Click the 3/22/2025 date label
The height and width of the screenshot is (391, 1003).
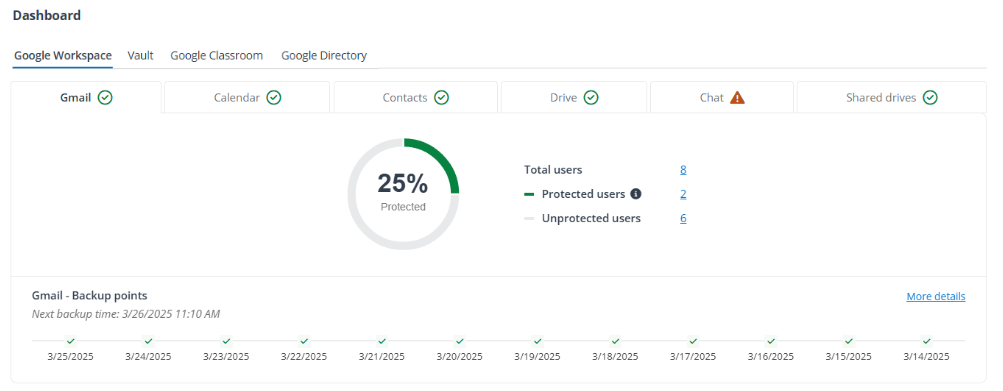(x=304, y=356)
